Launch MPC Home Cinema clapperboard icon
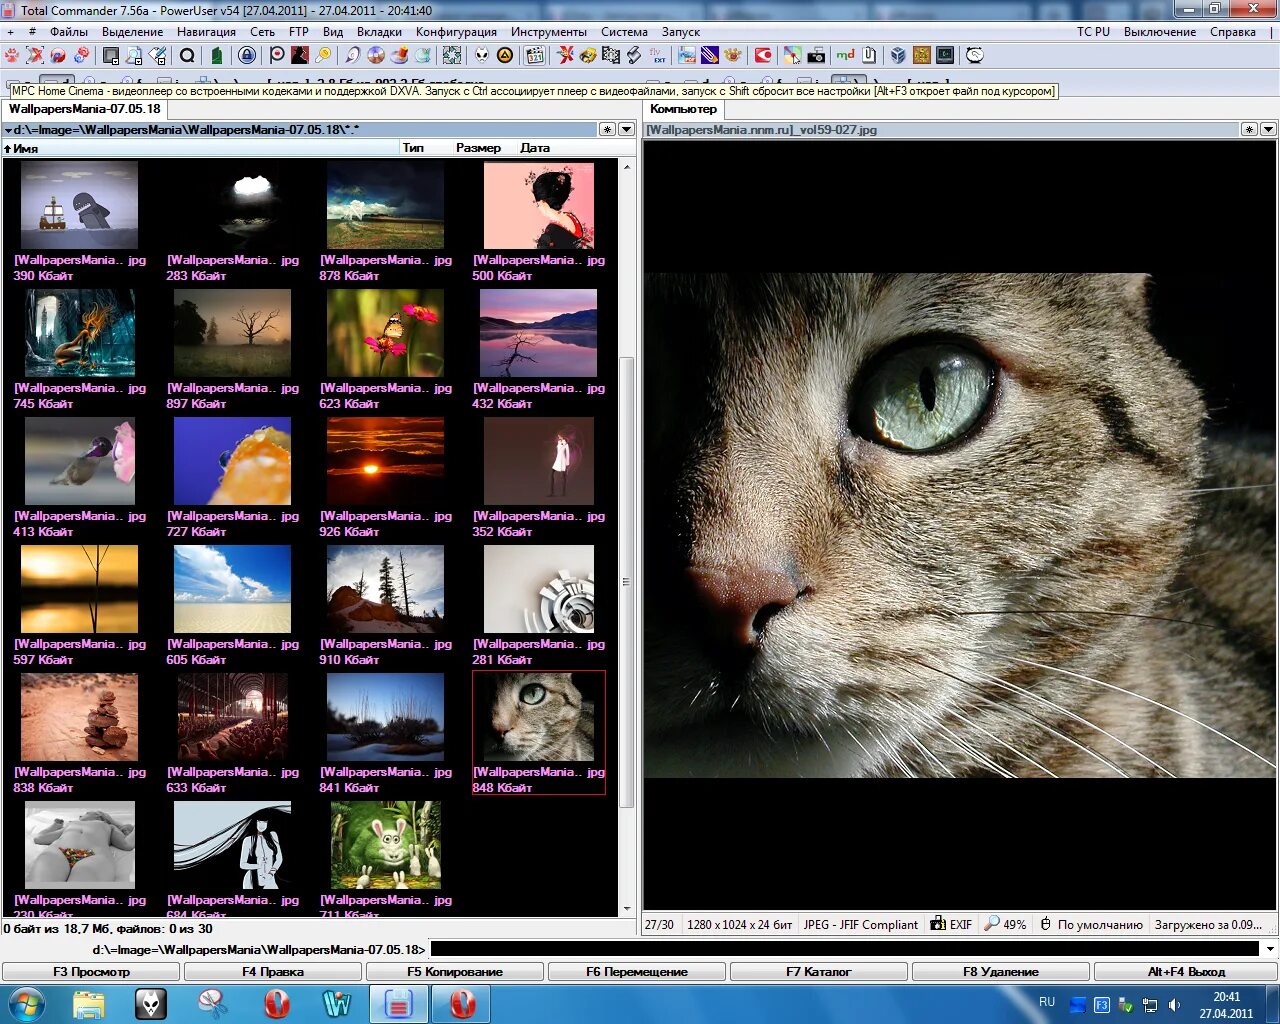This screenshot has height=1024, width=1280. tap(535, 55)
